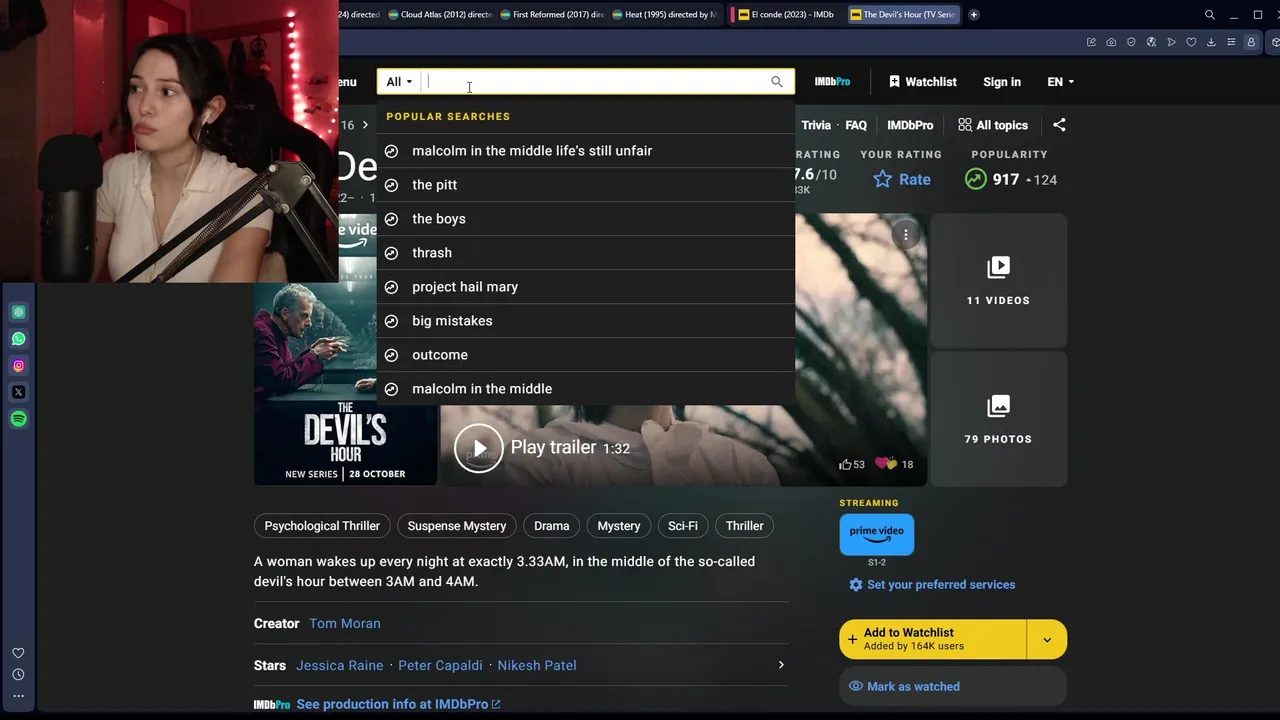Open the Prime Video streaming tile
The width and height of the screenshot is (1280, 720).
point(876,535)
